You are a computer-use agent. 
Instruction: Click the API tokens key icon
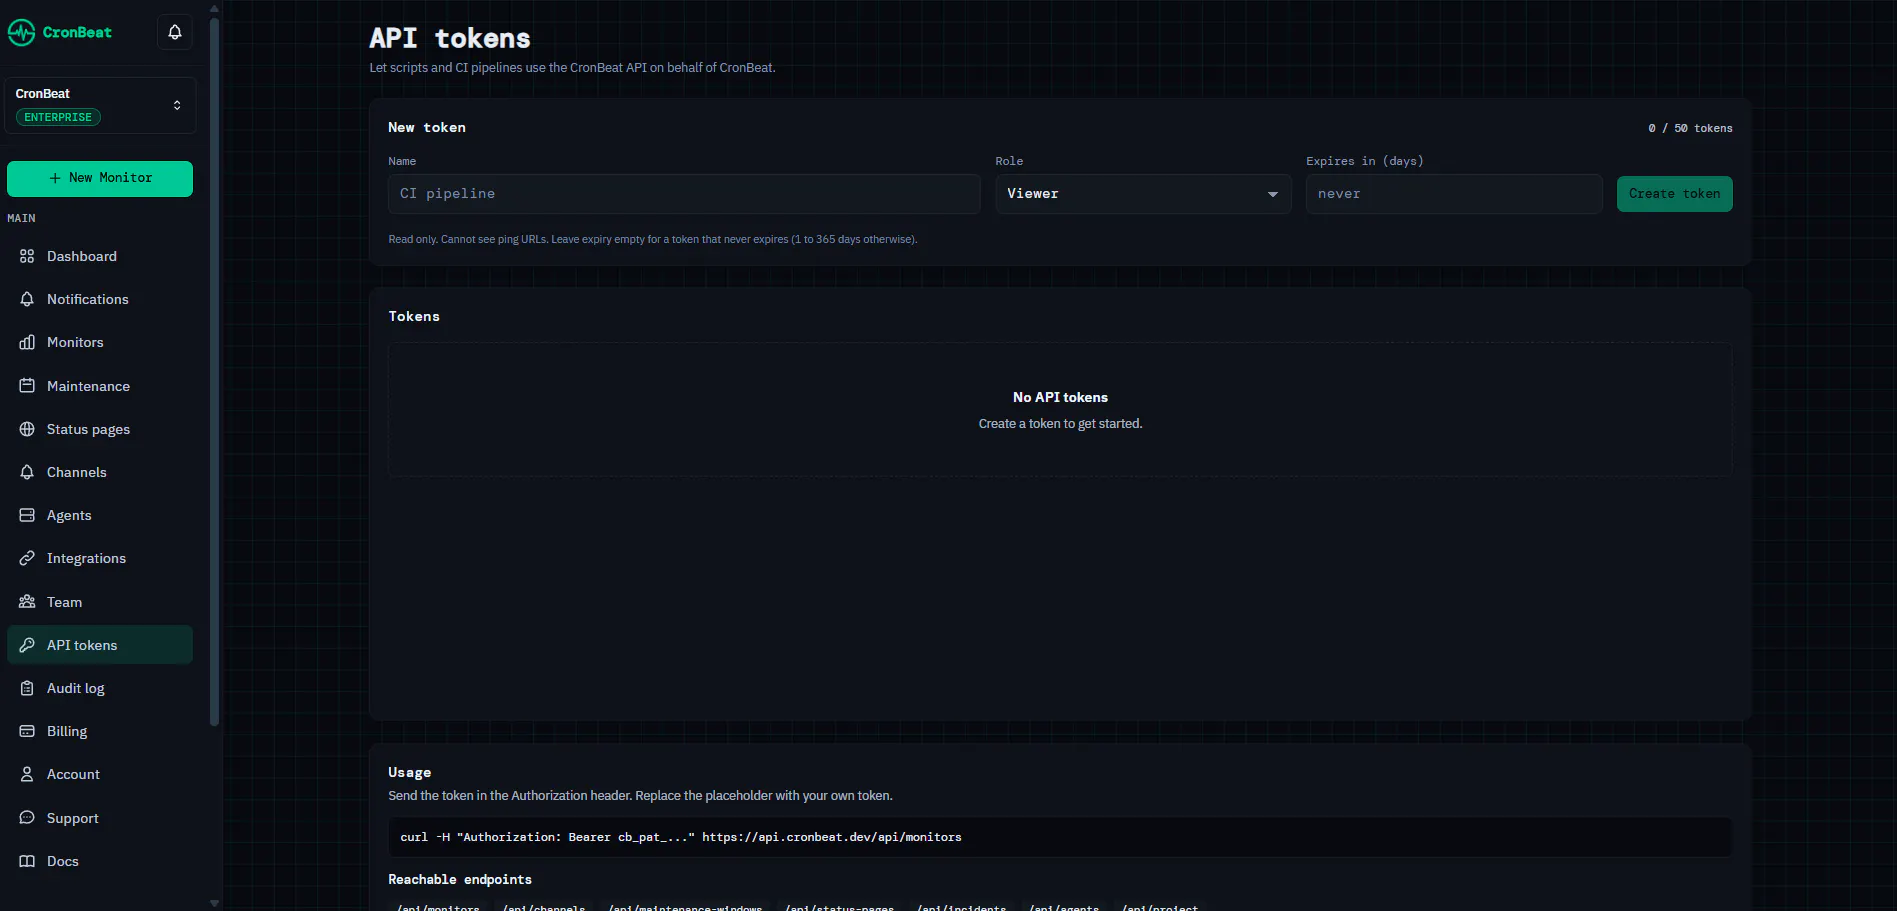point(27,645)
